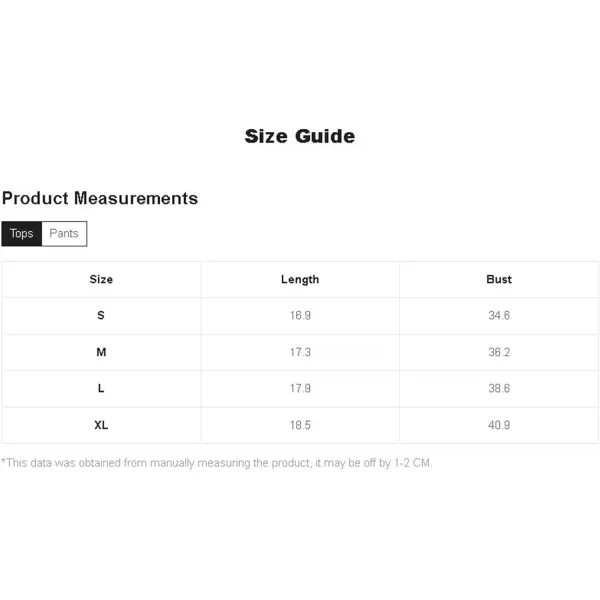Image resolution: width=600 pixels, height=600 pixels.
Task: Click the 38.6 bust value
Action: click(x=499, y=388)
